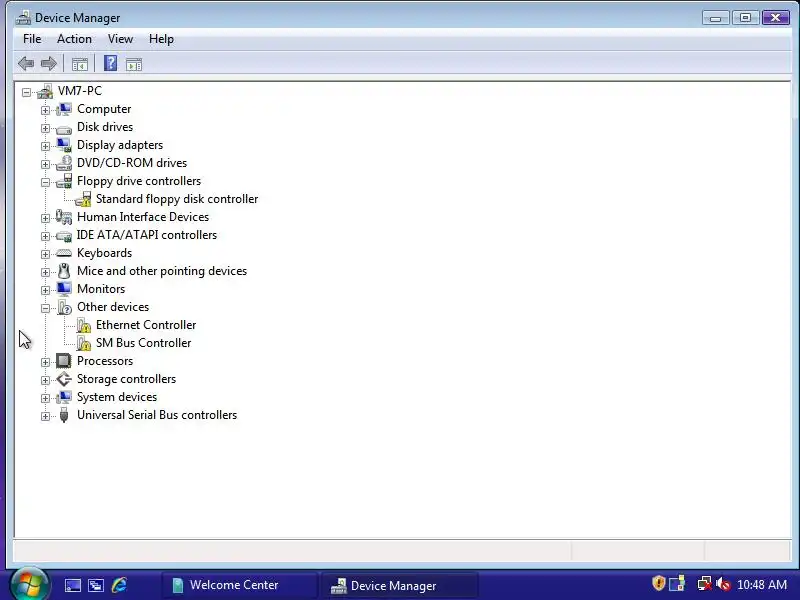
Task: Expand the Keyboards node
Action: pyautogui.click(x=45, y=254)
